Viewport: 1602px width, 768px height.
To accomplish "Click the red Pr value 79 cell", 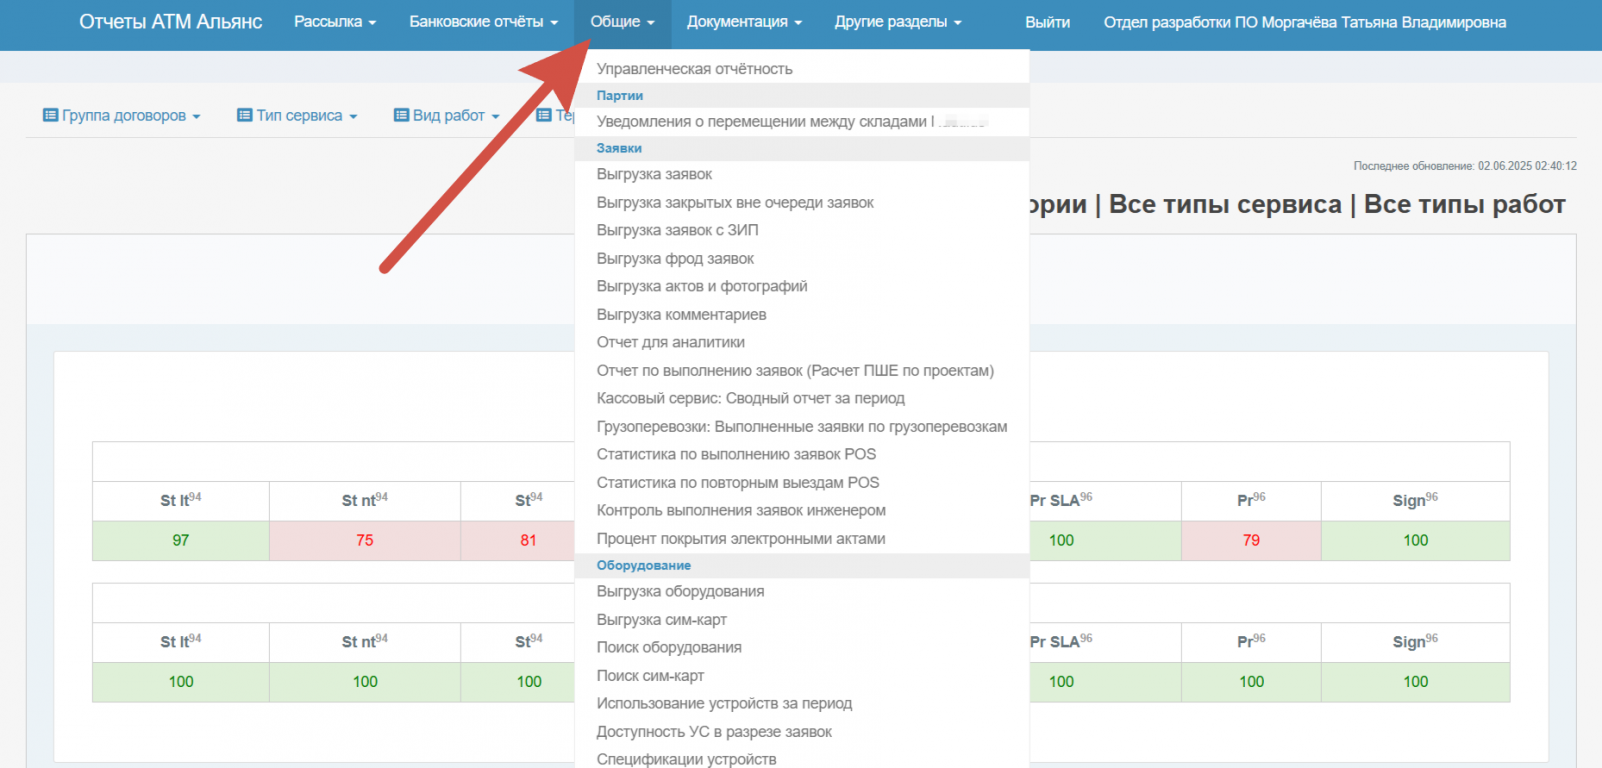I will click(1251, 540).
